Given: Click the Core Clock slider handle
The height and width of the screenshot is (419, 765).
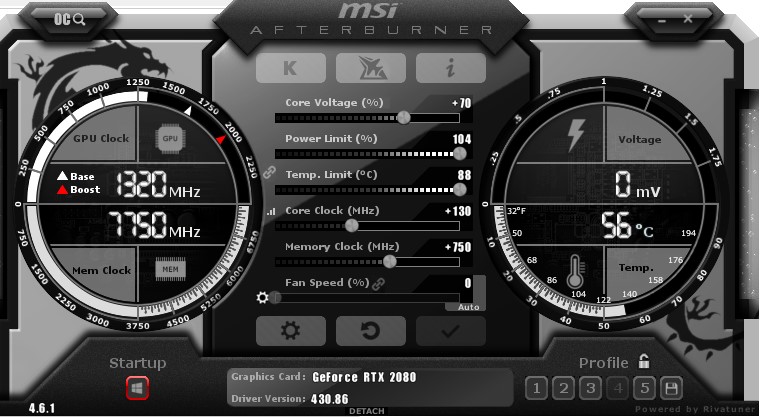Looking at the screenshot, I should click(352, 225).
